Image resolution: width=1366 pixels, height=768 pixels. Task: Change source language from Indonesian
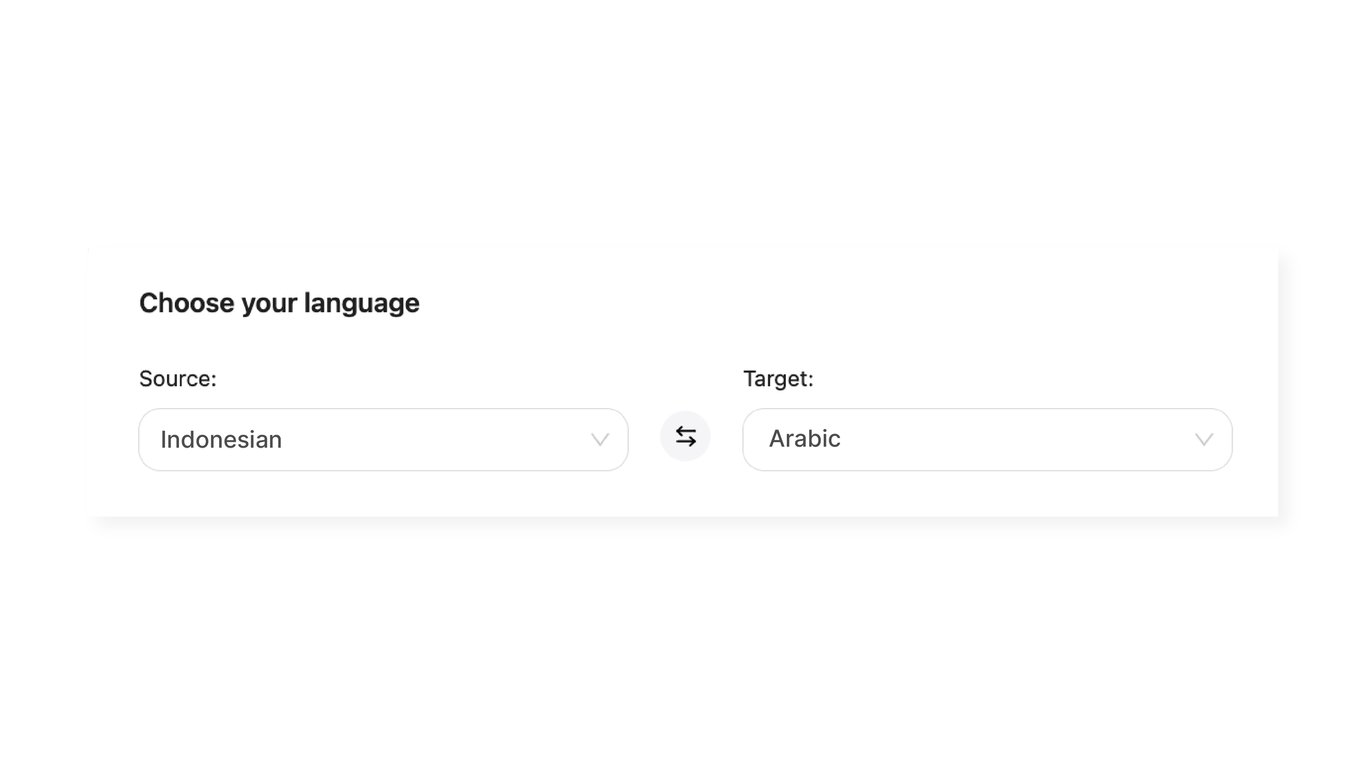click(x=383, y=439)
